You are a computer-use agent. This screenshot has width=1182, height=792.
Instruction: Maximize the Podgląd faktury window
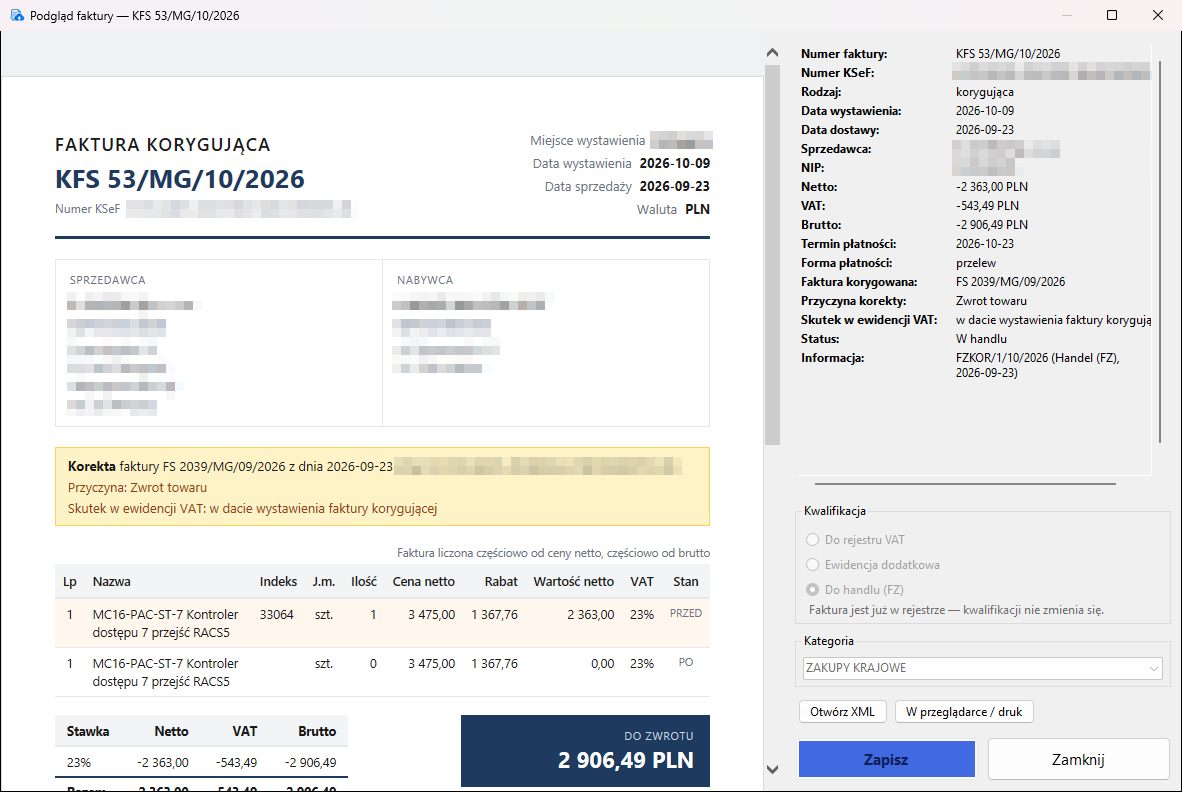[1111, 15]
